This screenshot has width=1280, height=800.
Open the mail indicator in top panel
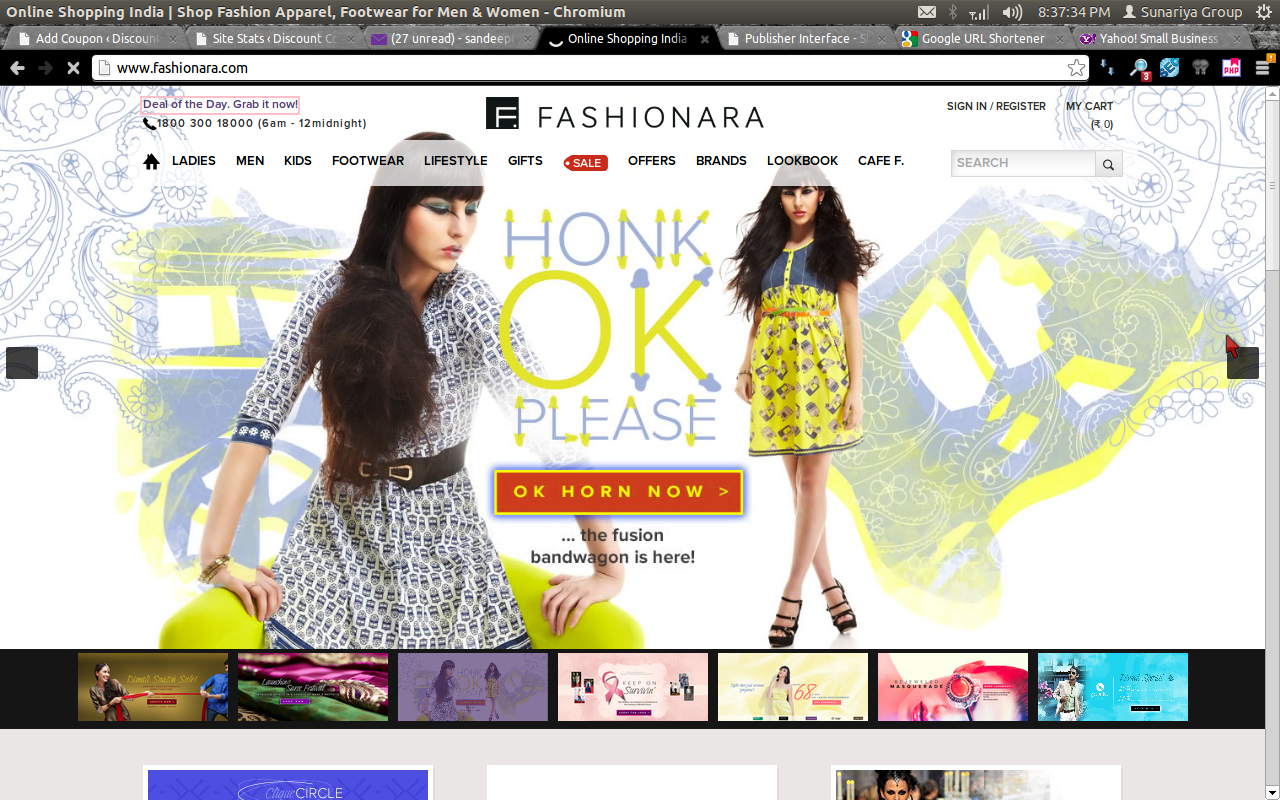click(927, 12)
